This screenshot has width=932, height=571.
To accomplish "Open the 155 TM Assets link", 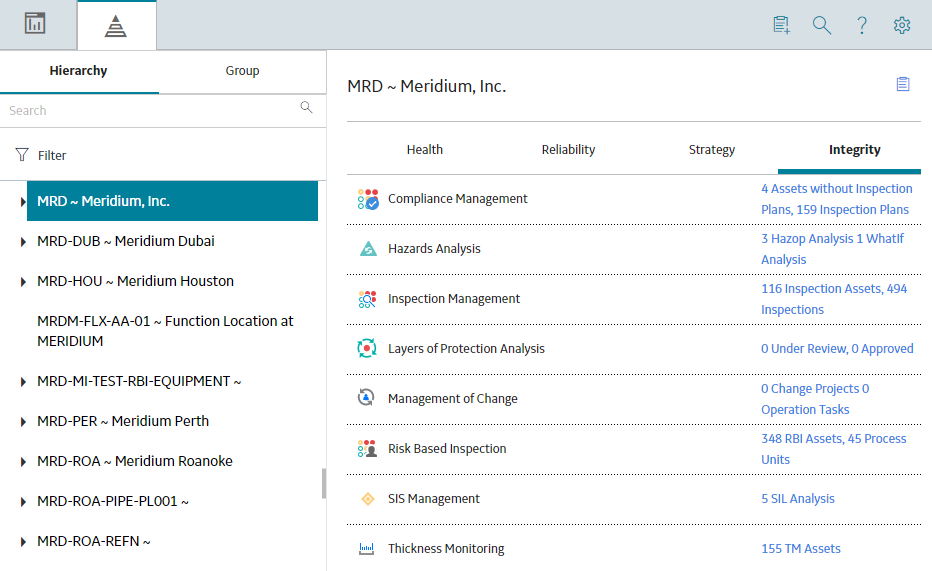I will click(801, 548).
